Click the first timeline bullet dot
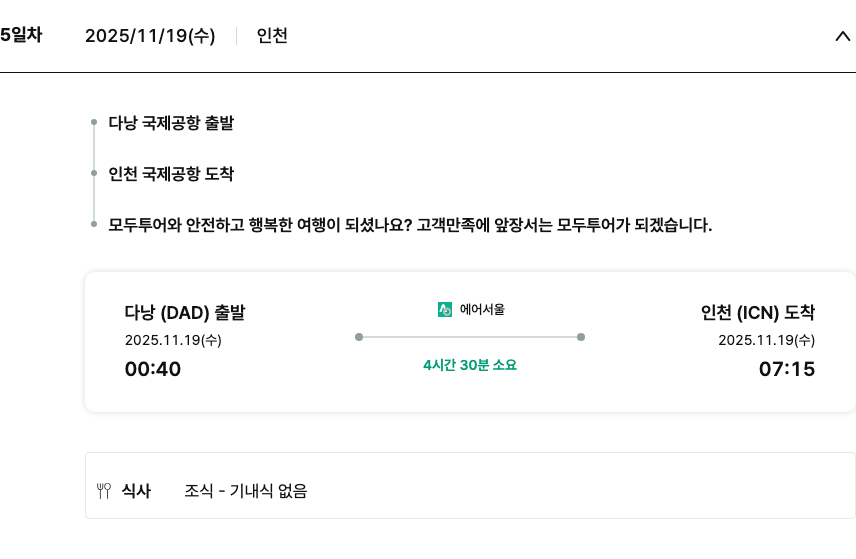856x559 pixels. coord(94,123)
